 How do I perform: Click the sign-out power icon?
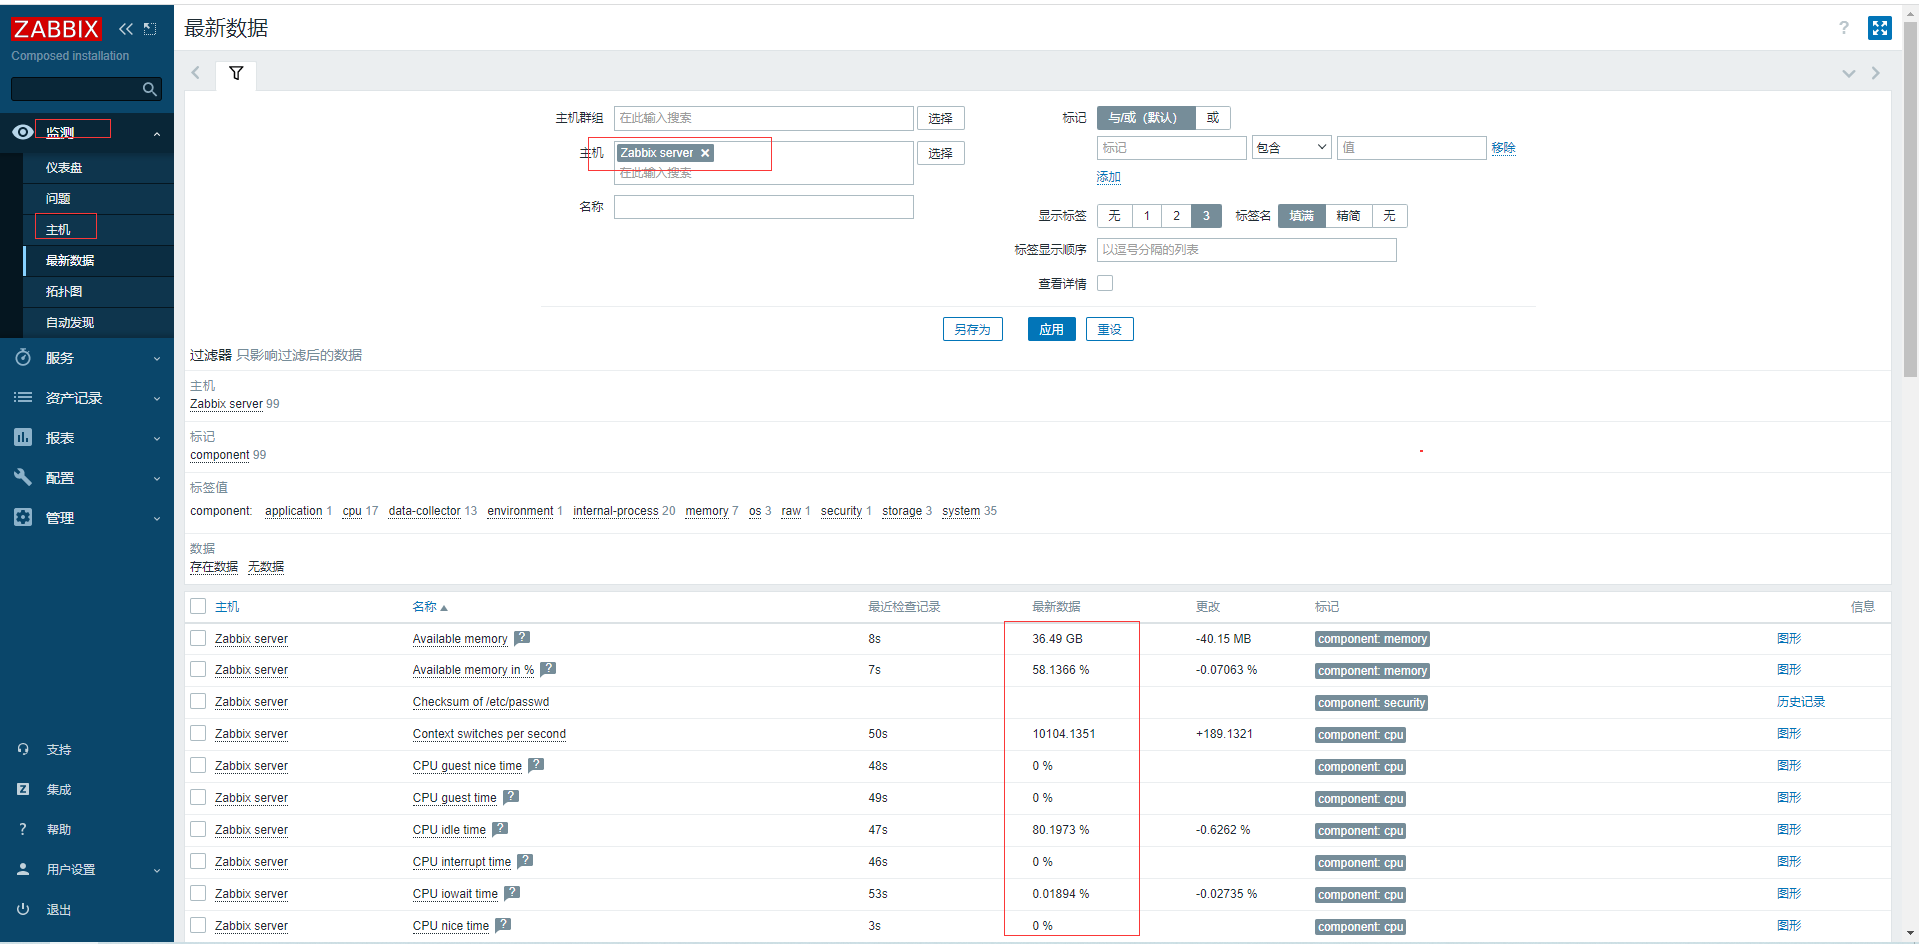(23, 909)
